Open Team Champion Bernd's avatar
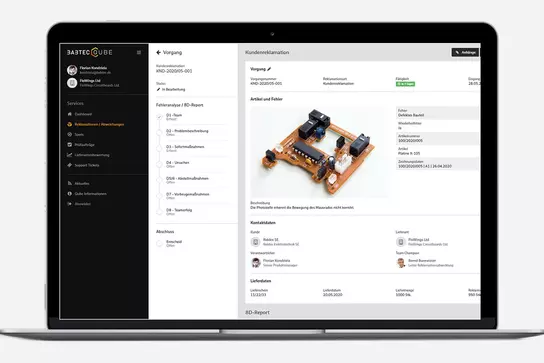 click(x=401, y=263)
